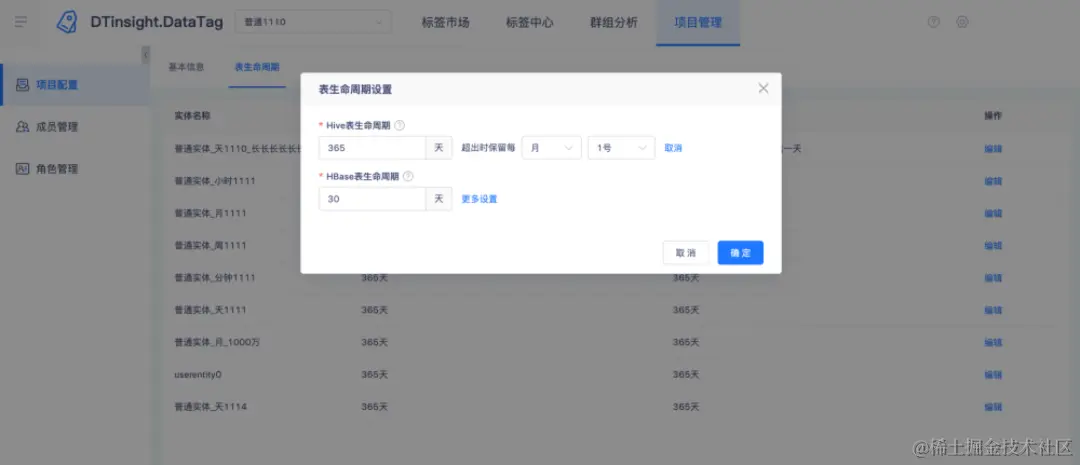Select row name 普通实体_天1114
Image resolution: width=1080 pixels, height=465 pixels.
click(x=210, y=407)
